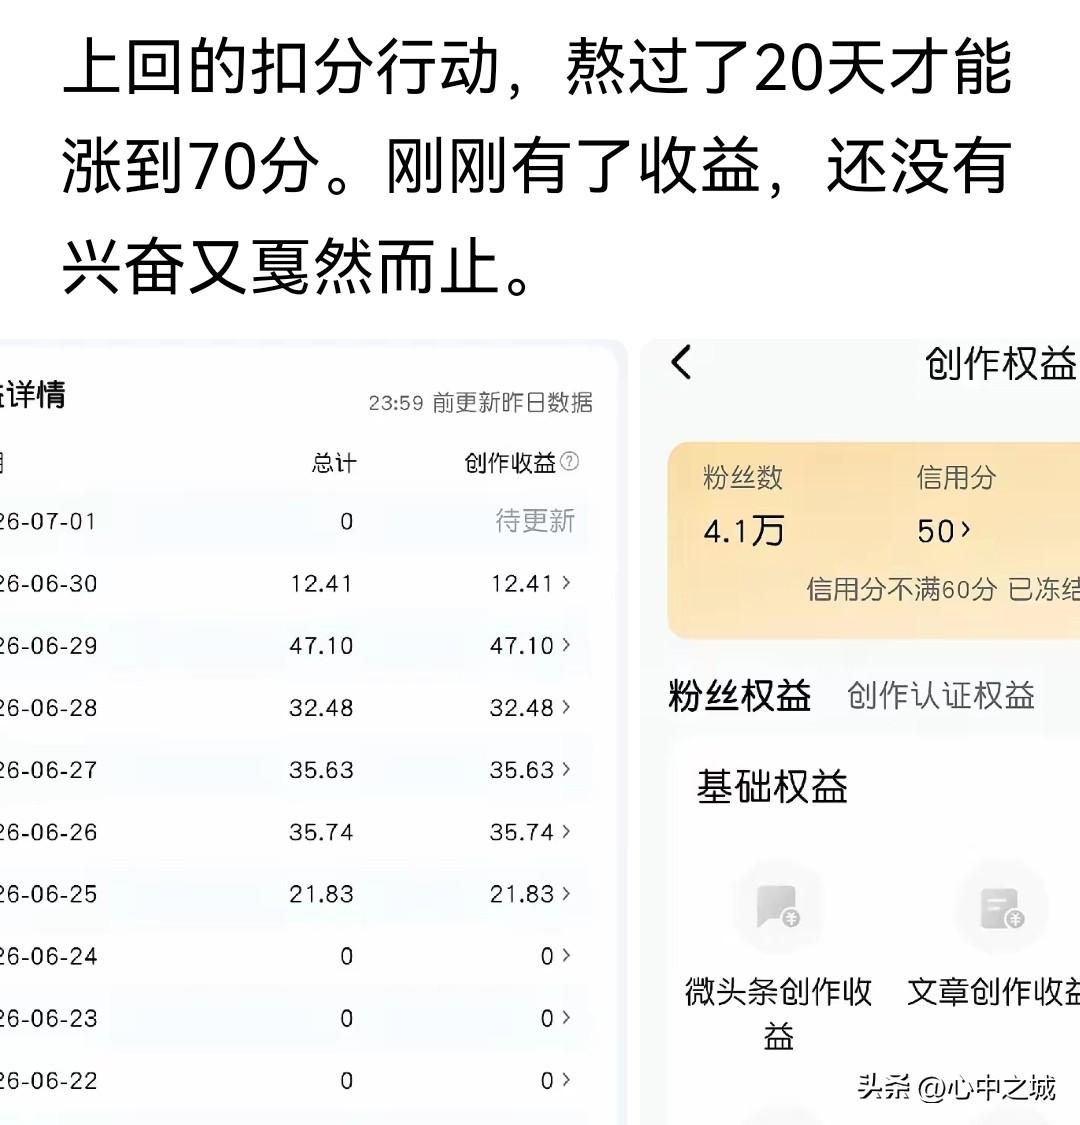This screenshot has width=1080, height=1125.
Task: Open the 06-23 row chevron
Action: click(x=566, y=1017)
